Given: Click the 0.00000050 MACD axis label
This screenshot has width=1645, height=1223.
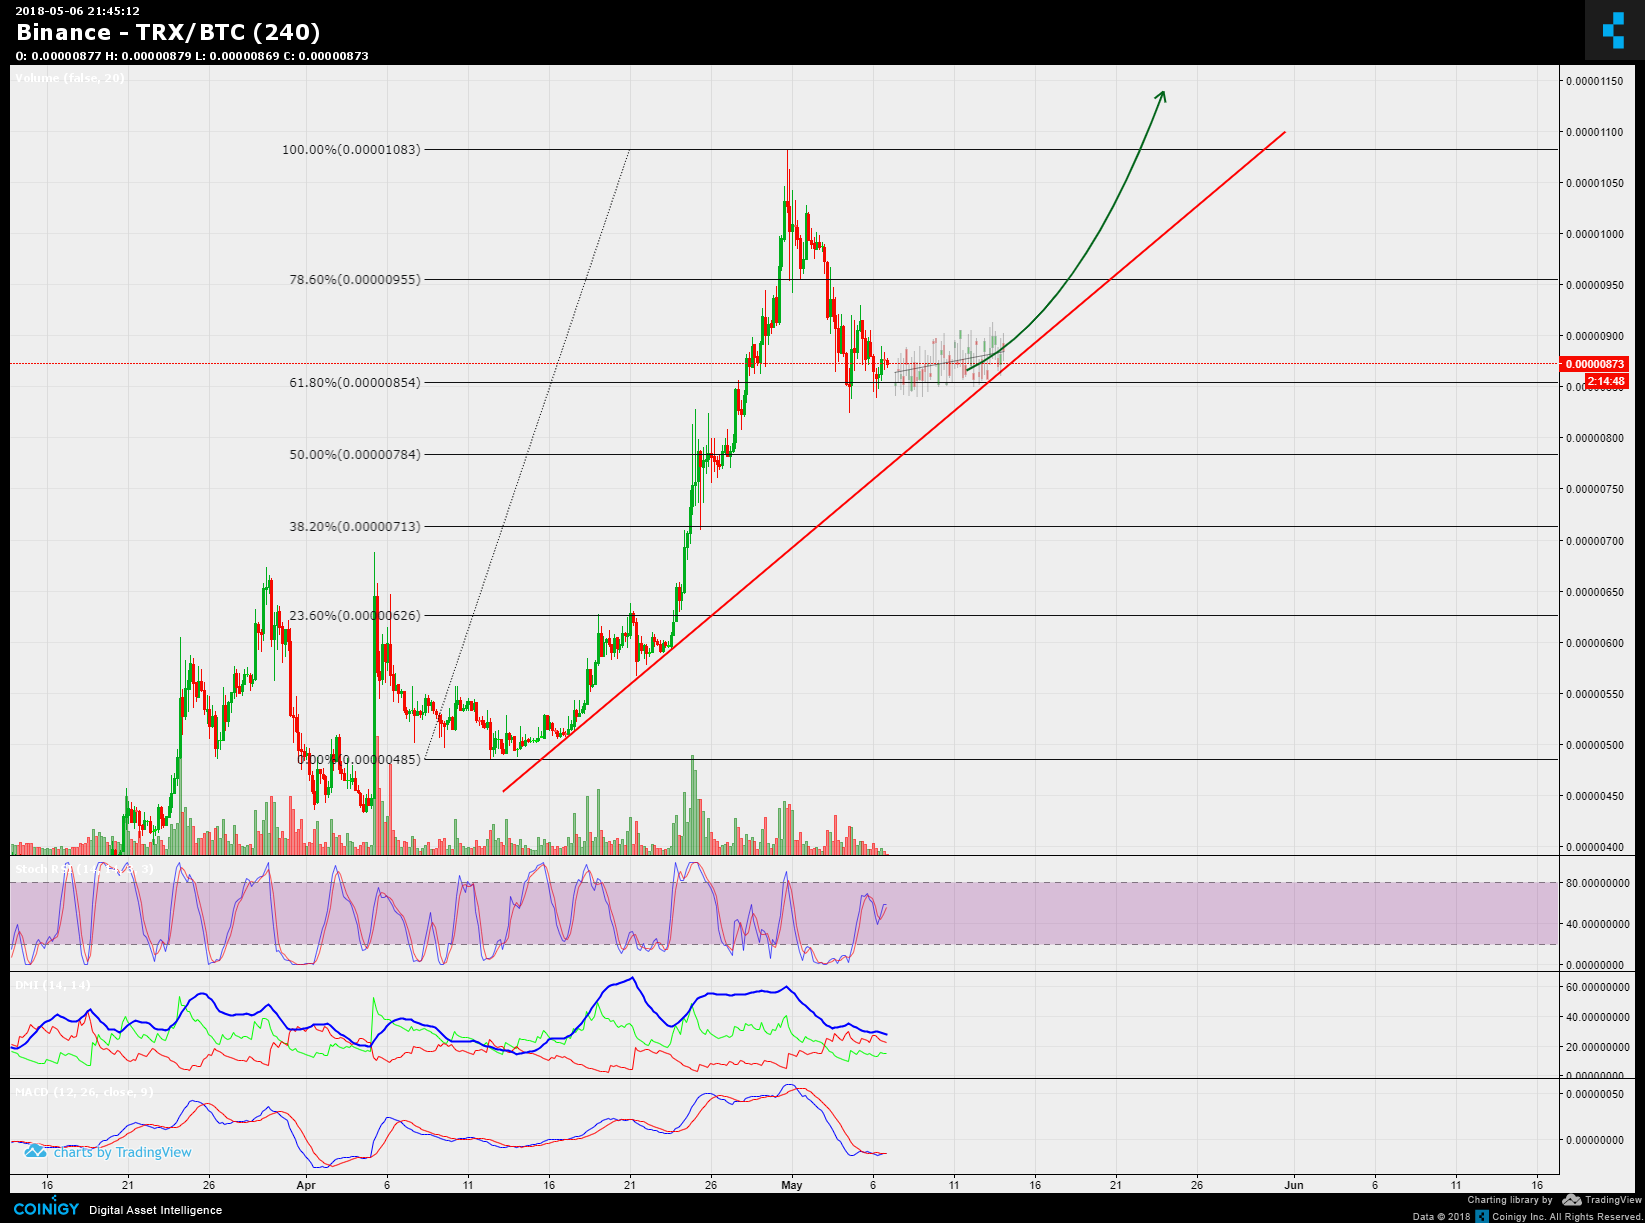Looking at the screenshot, I should click(1595, 1094).
